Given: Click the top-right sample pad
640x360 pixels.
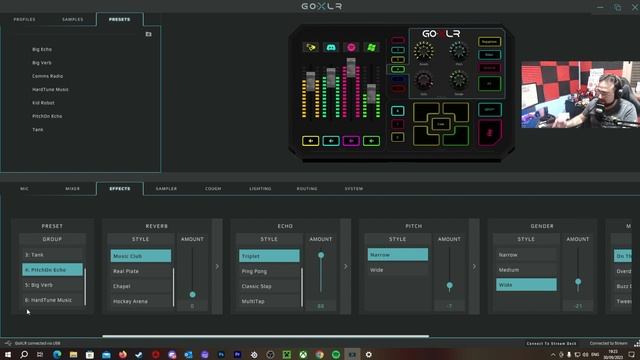Looking at the screenshot, I should tap(457, 111).
